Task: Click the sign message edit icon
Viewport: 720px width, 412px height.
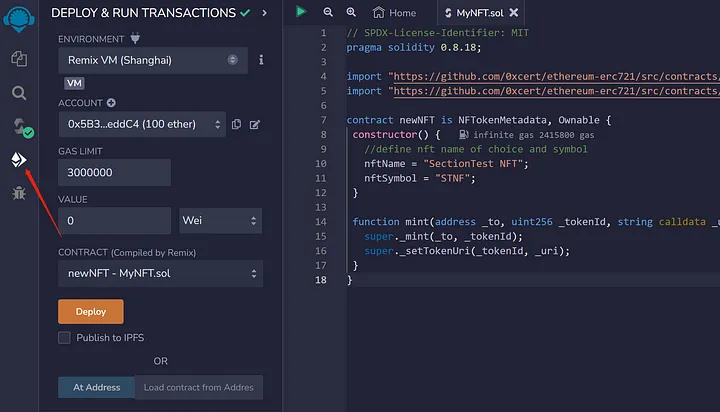Action: (x=255, y=124)
